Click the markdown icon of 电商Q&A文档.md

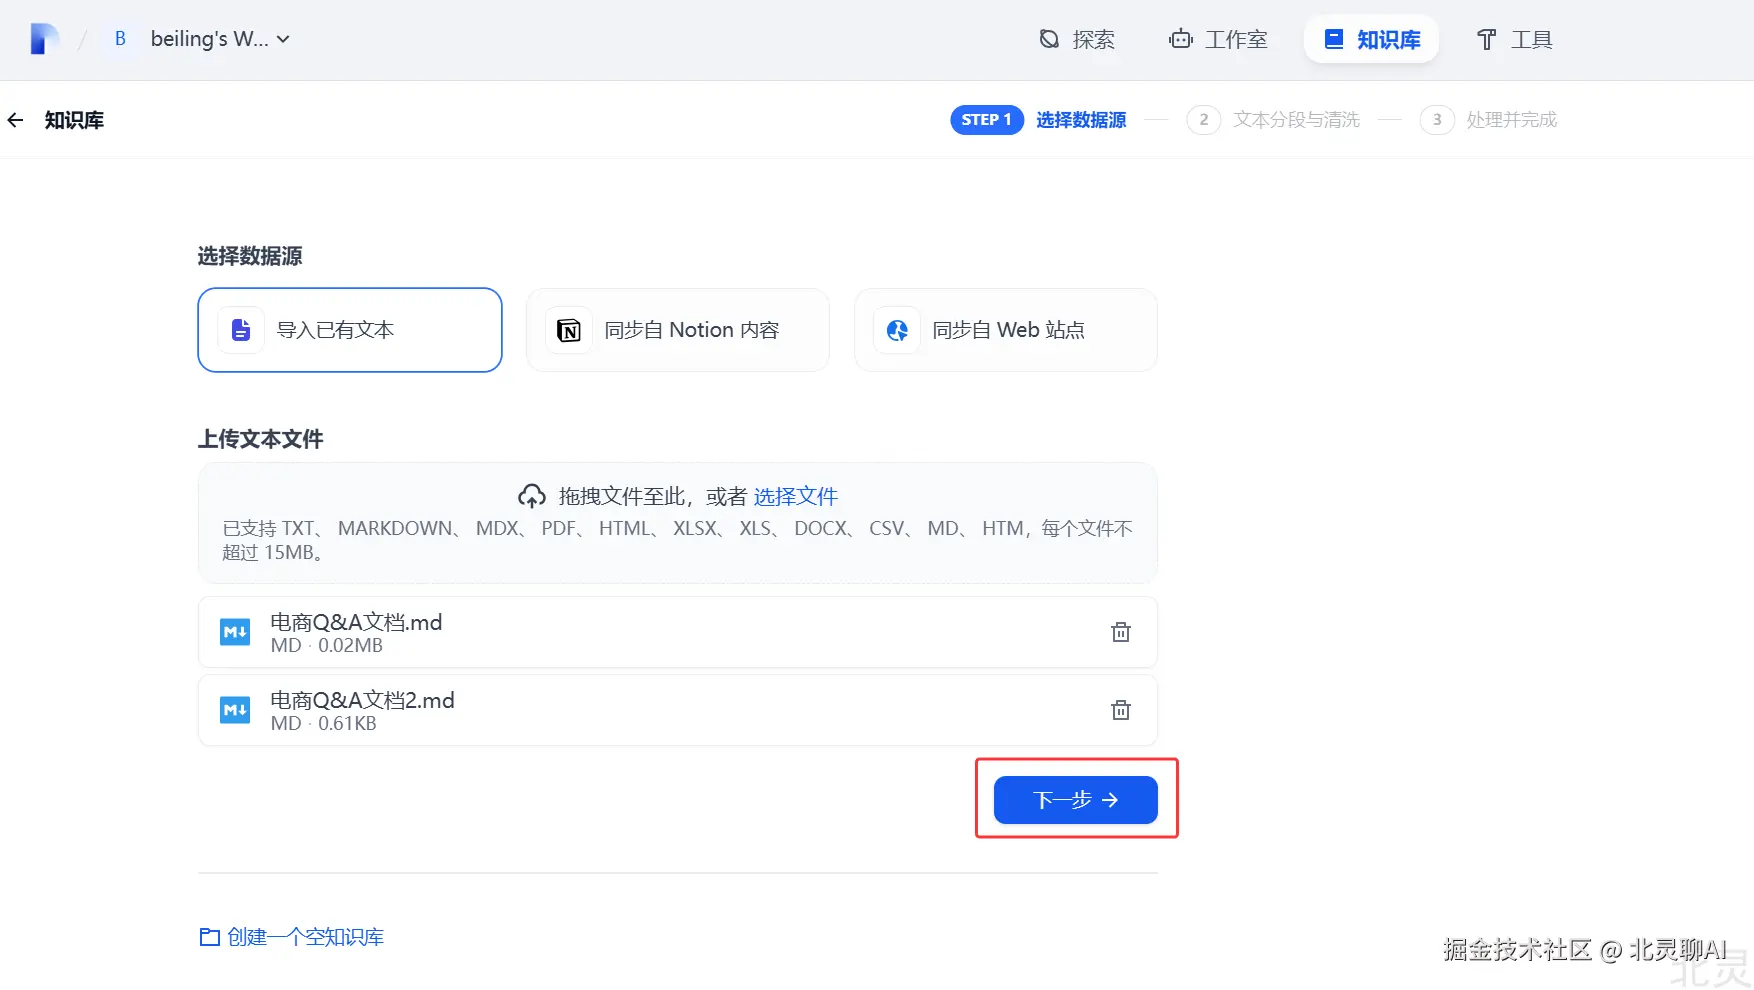tap(235, 632)
